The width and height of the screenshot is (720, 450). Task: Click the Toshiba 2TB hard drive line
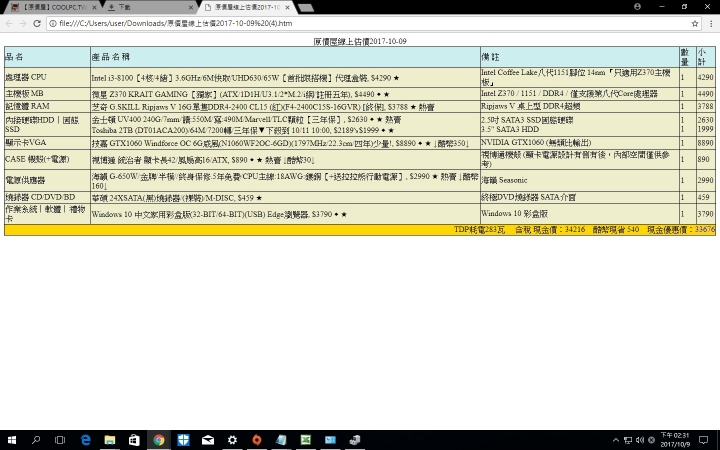242,130
